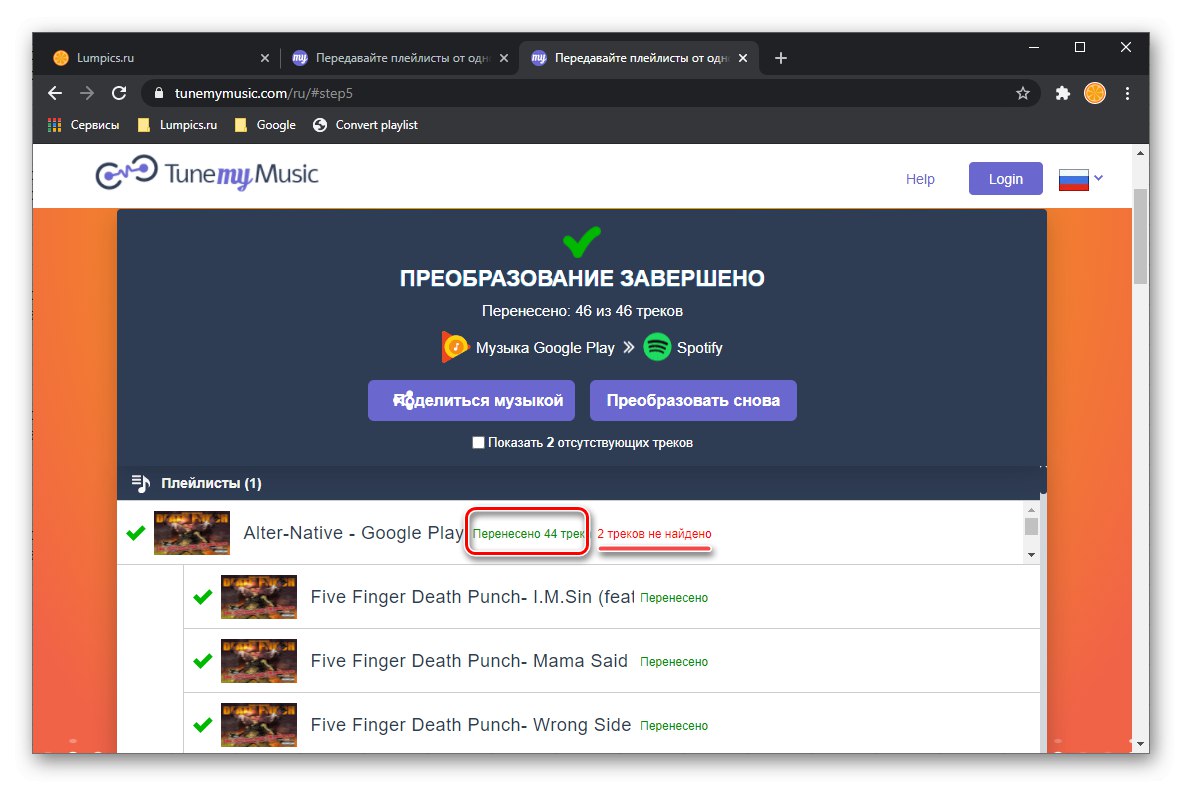Select Five Finger Death Punch- Wrong Side track
The height and width of the screenshot is (786, 1182).
coord(611,724)
